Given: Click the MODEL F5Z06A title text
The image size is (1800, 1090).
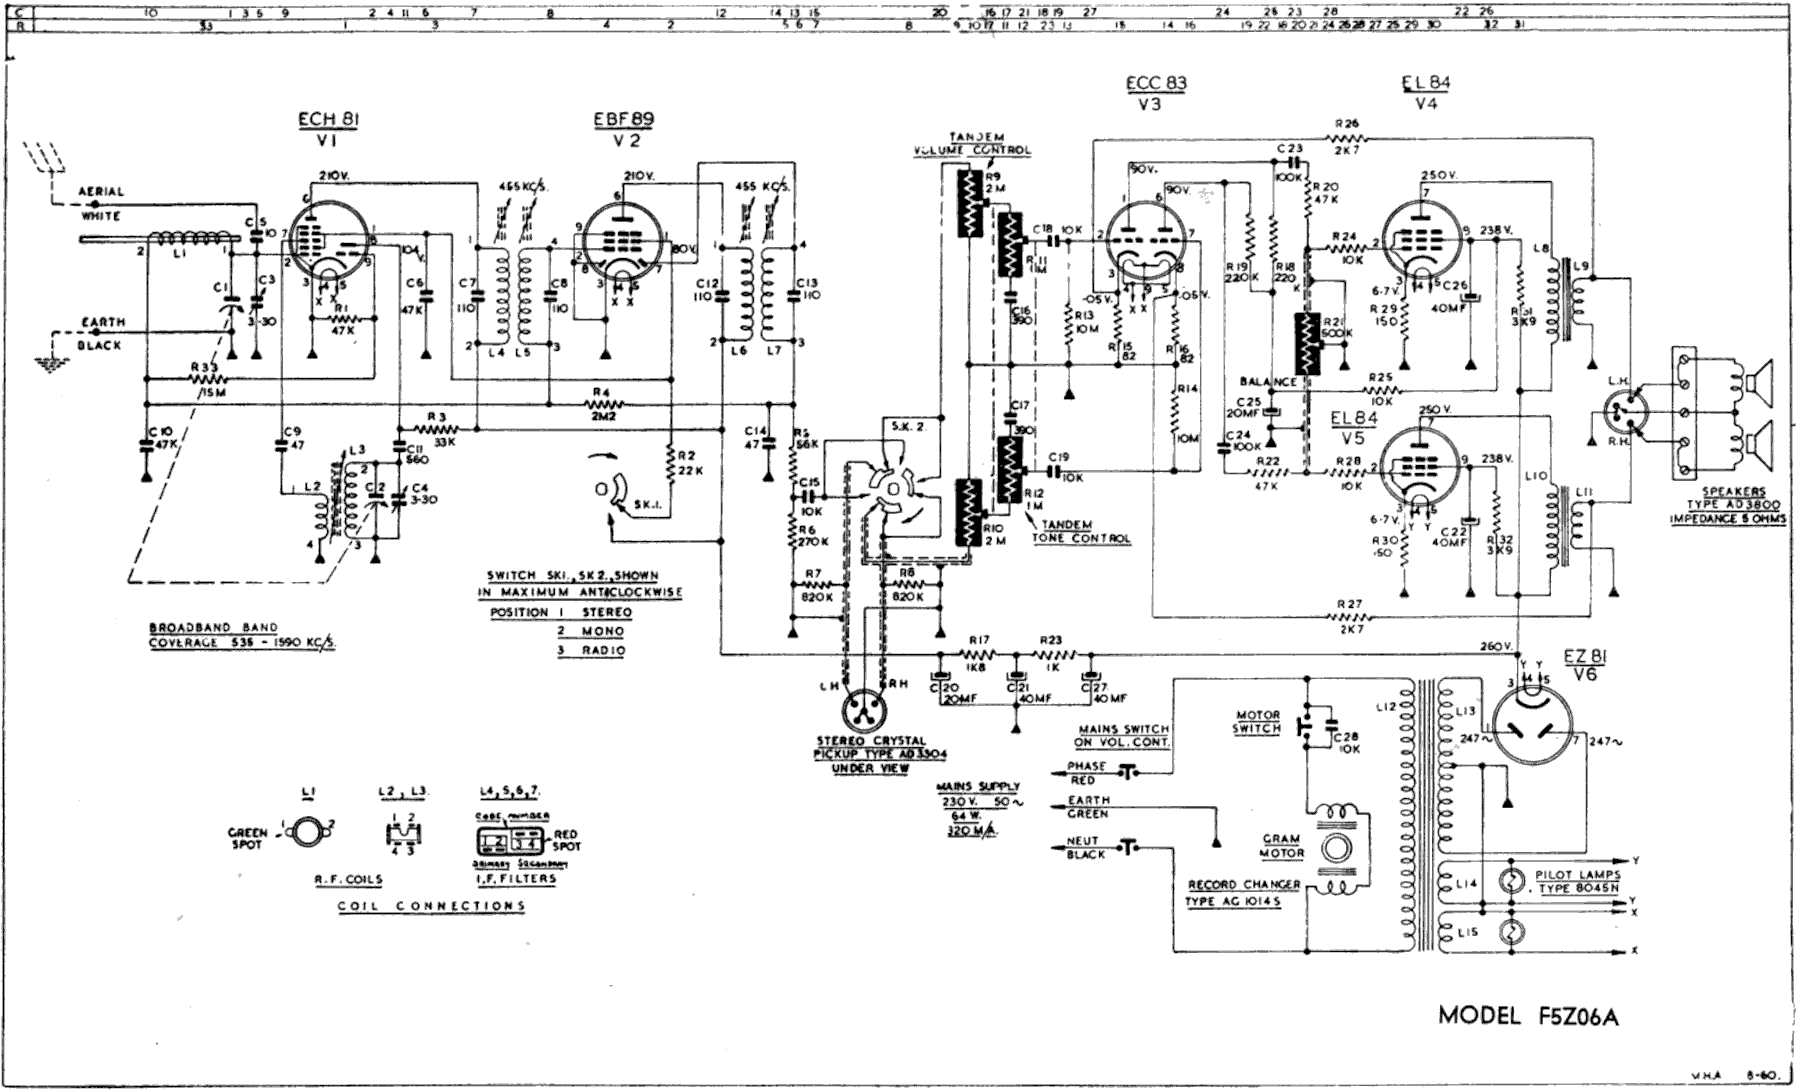Looking at the screenshot, I should click(x=1528, y=1016).
